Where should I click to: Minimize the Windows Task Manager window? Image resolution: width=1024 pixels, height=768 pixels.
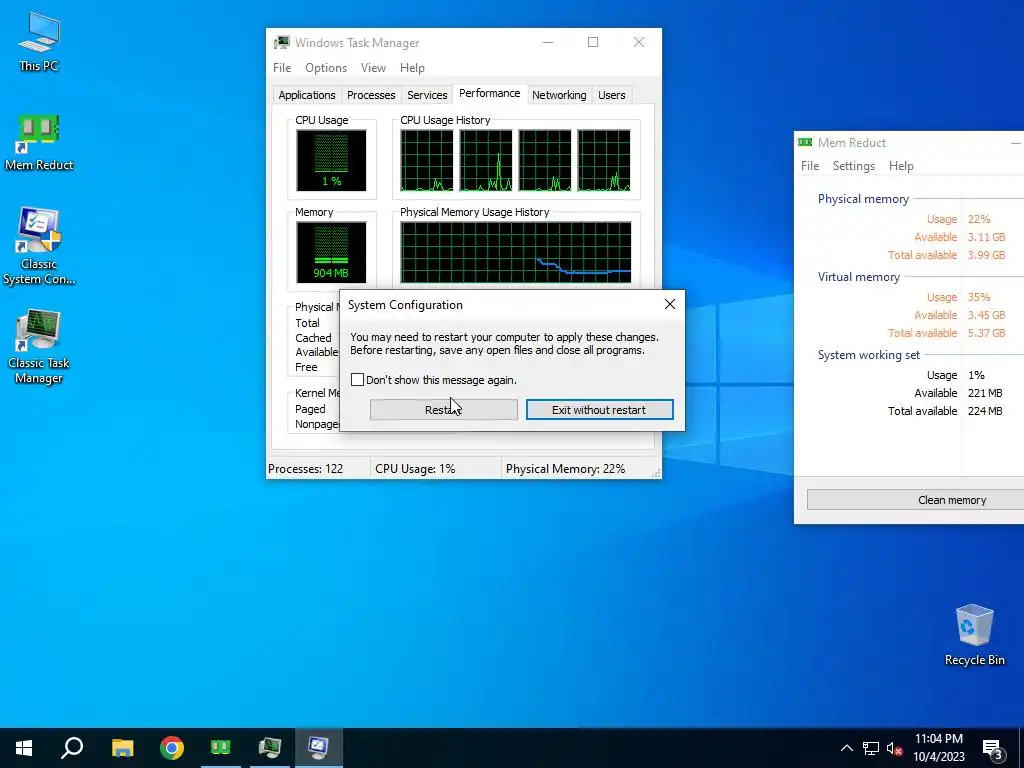pos(548,42)
